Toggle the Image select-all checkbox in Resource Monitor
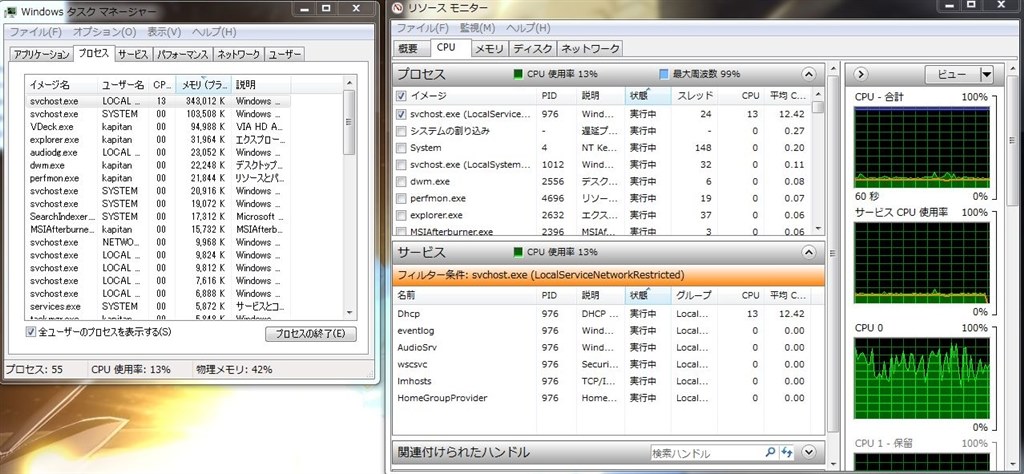Image resolution: width=1024 pixels, height=474 pixels. tap(401, 96)
